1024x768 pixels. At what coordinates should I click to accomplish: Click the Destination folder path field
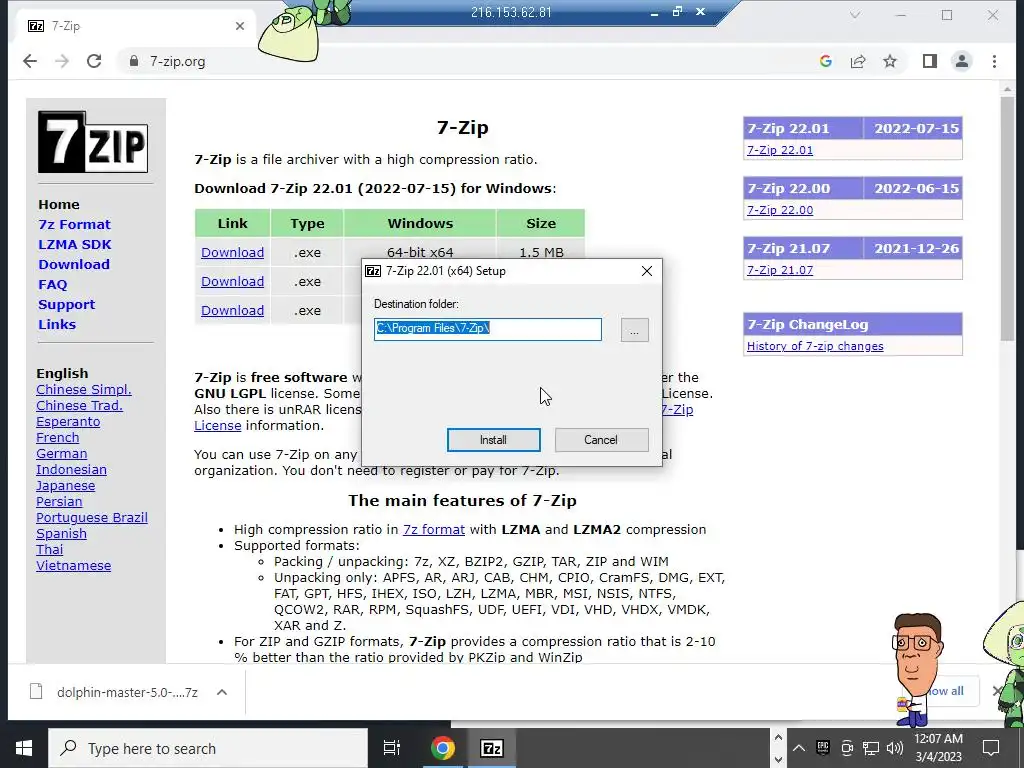coord(488,329)
